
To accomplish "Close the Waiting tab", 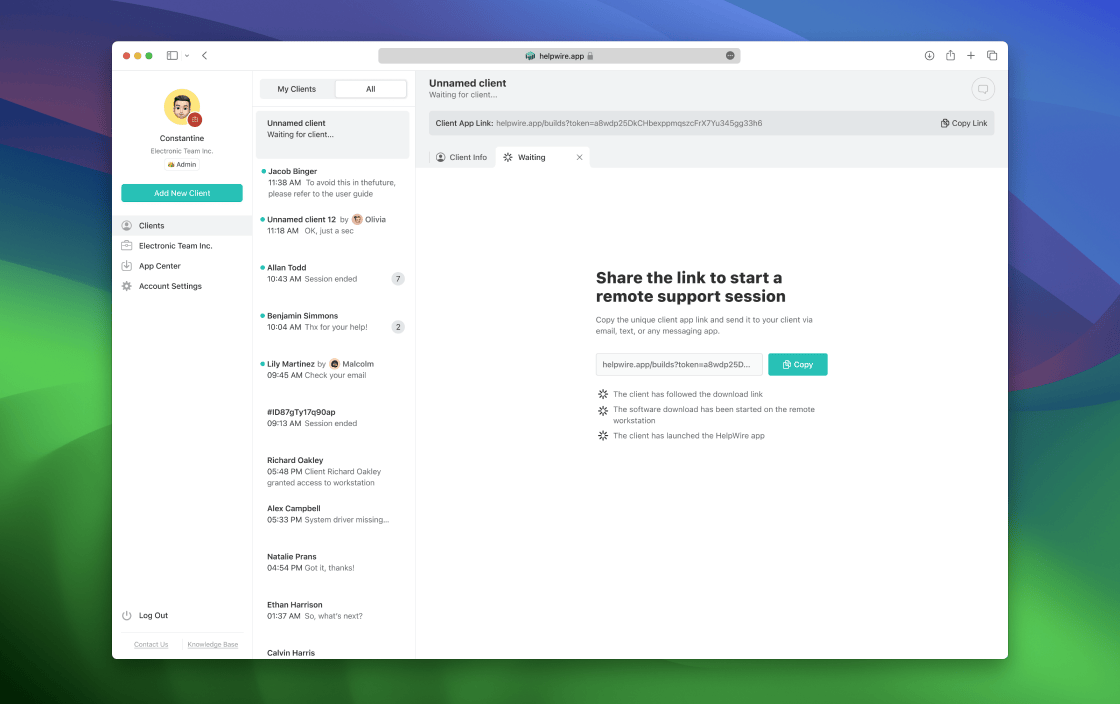I will coord(579,158).
